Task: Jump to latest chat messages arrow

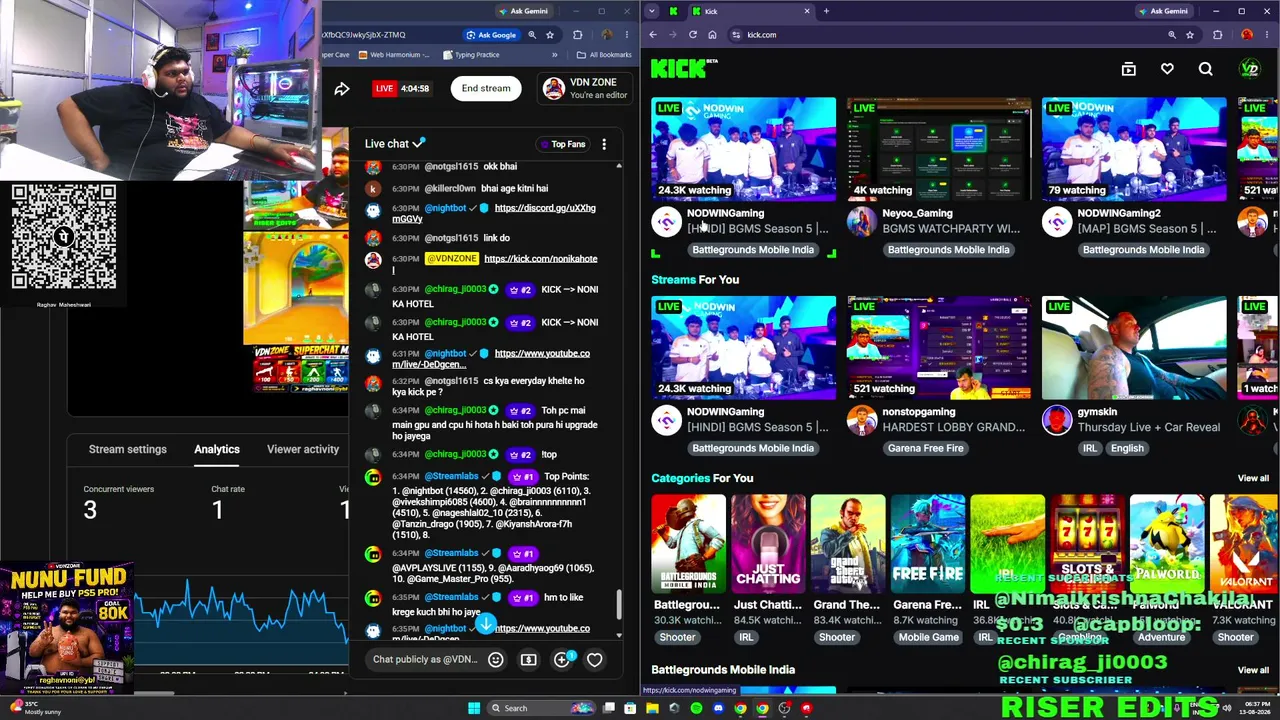Action: (x=485, y=625)
